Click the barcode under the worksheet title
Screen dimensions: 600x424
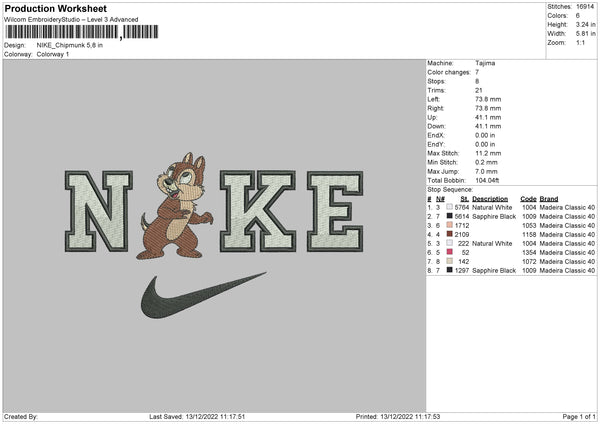point(82,32)
